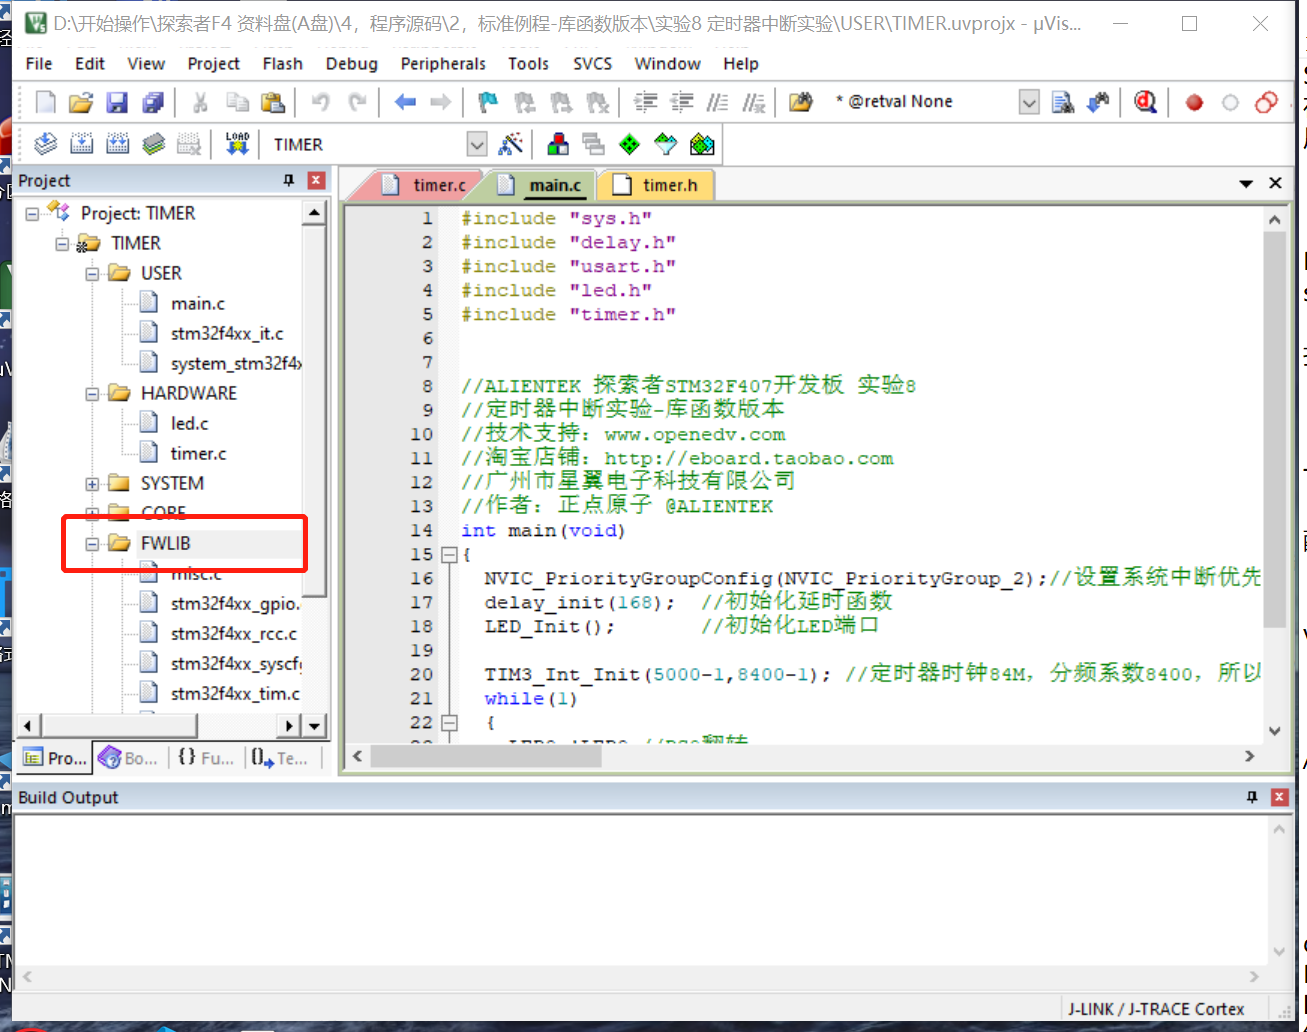Viewport: 1307px width, 1032px height.
Task: Switch to the Books panel tab
Action: click(x=130, y=758)
